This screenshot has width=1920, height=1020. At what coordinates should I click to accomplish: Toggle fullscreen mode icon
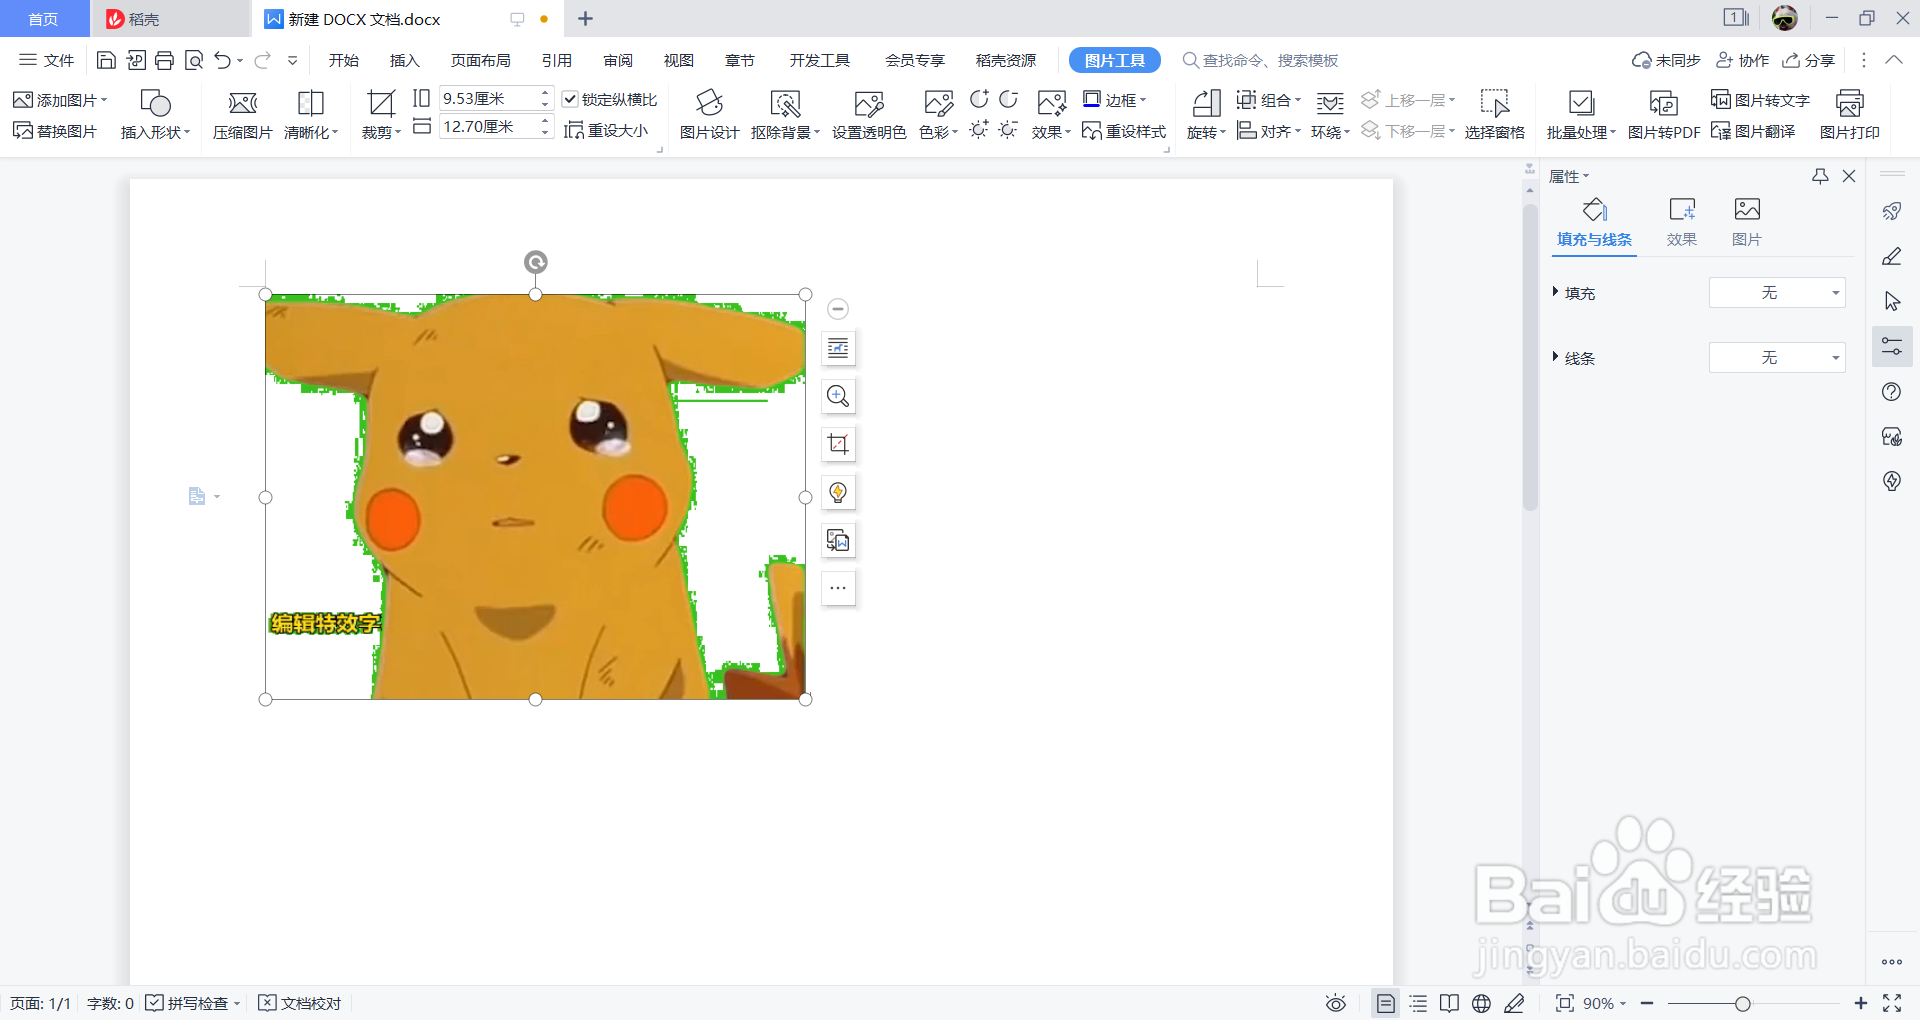[1892, 1003]
